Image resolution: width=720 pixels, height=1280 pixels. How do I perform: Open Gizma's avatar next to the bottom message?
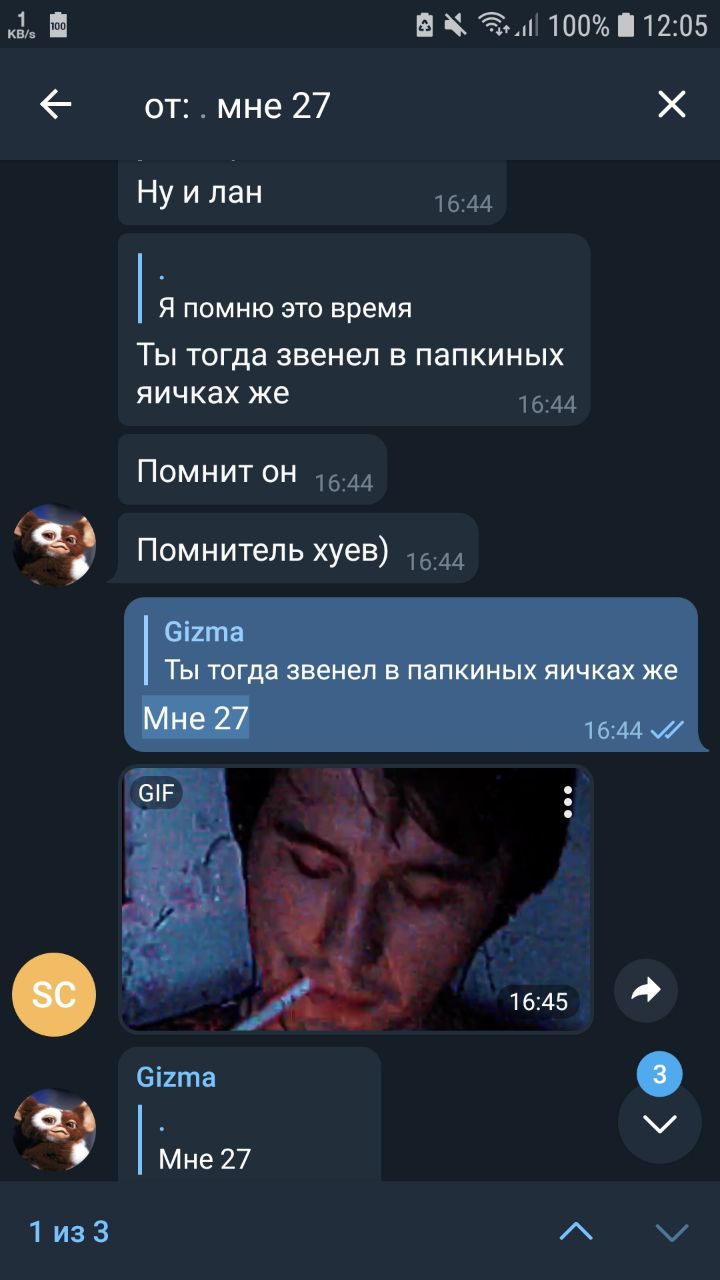tap(54, 1129)
